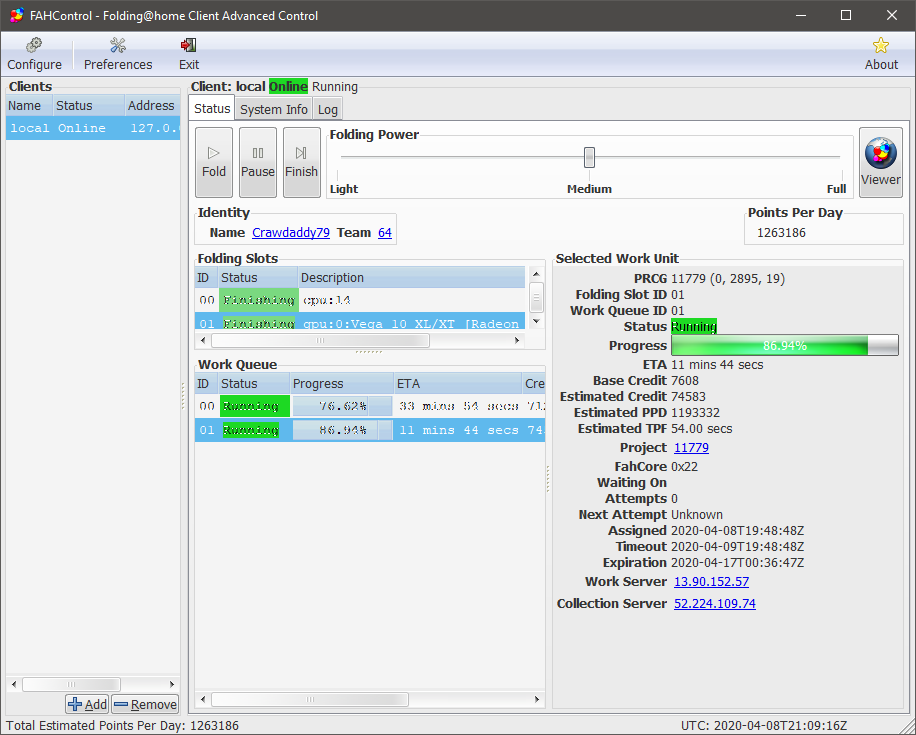Click the ETA value 11 mins 44 secs
The height and width of the screenshot is (735, 916).
[x=717, y=365]
